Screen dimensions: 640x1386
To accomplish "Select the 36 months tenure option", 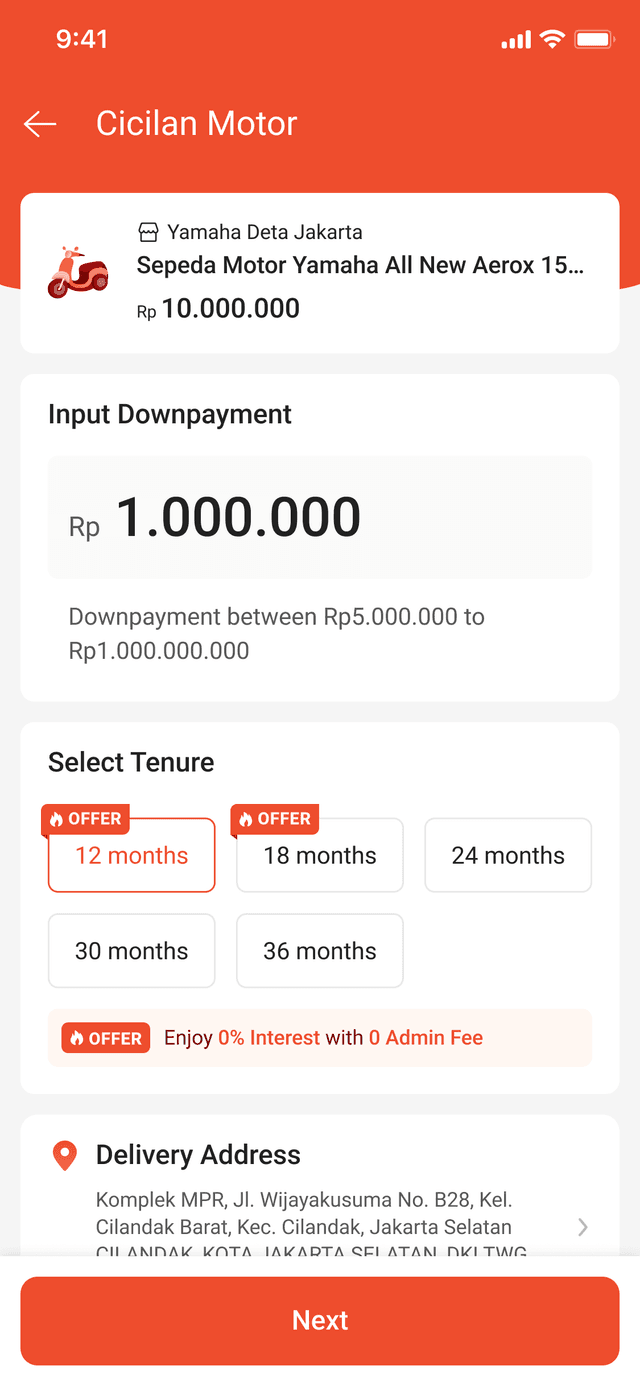I will pyautogui.click(x=319, y=951).
